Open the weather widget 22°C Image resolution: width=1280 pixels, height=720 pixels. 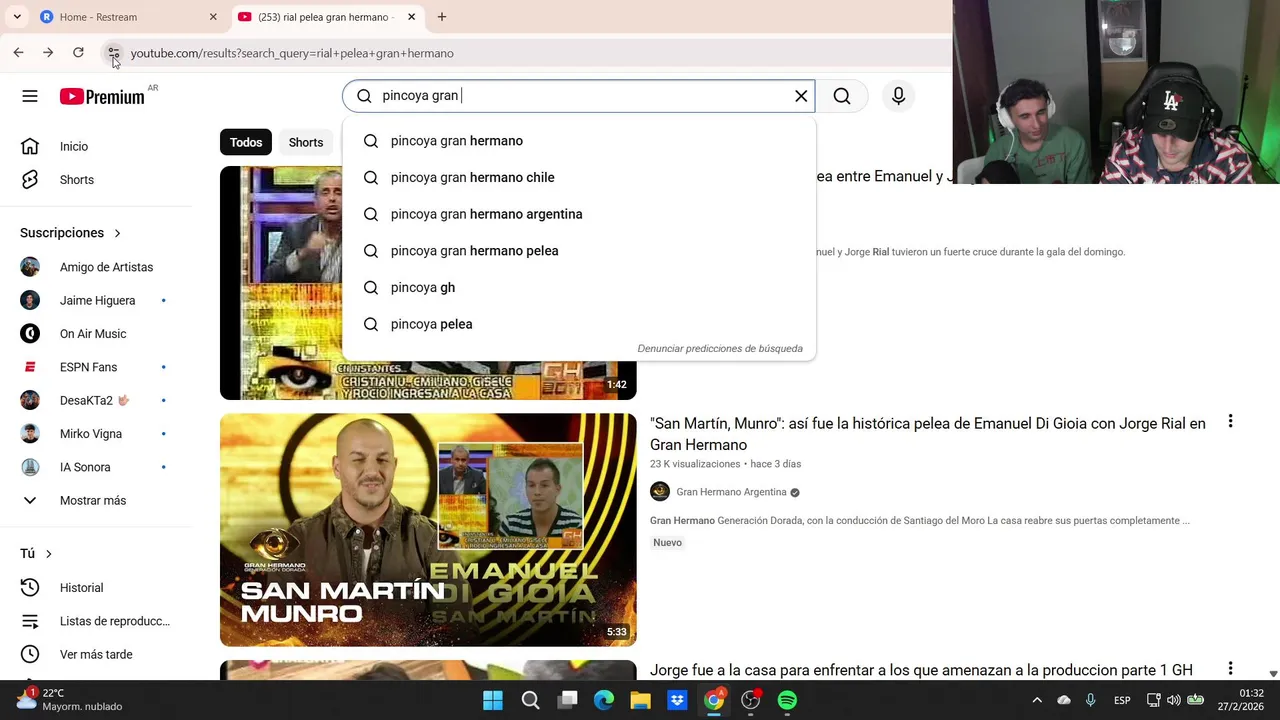click(x=68, y=700)
